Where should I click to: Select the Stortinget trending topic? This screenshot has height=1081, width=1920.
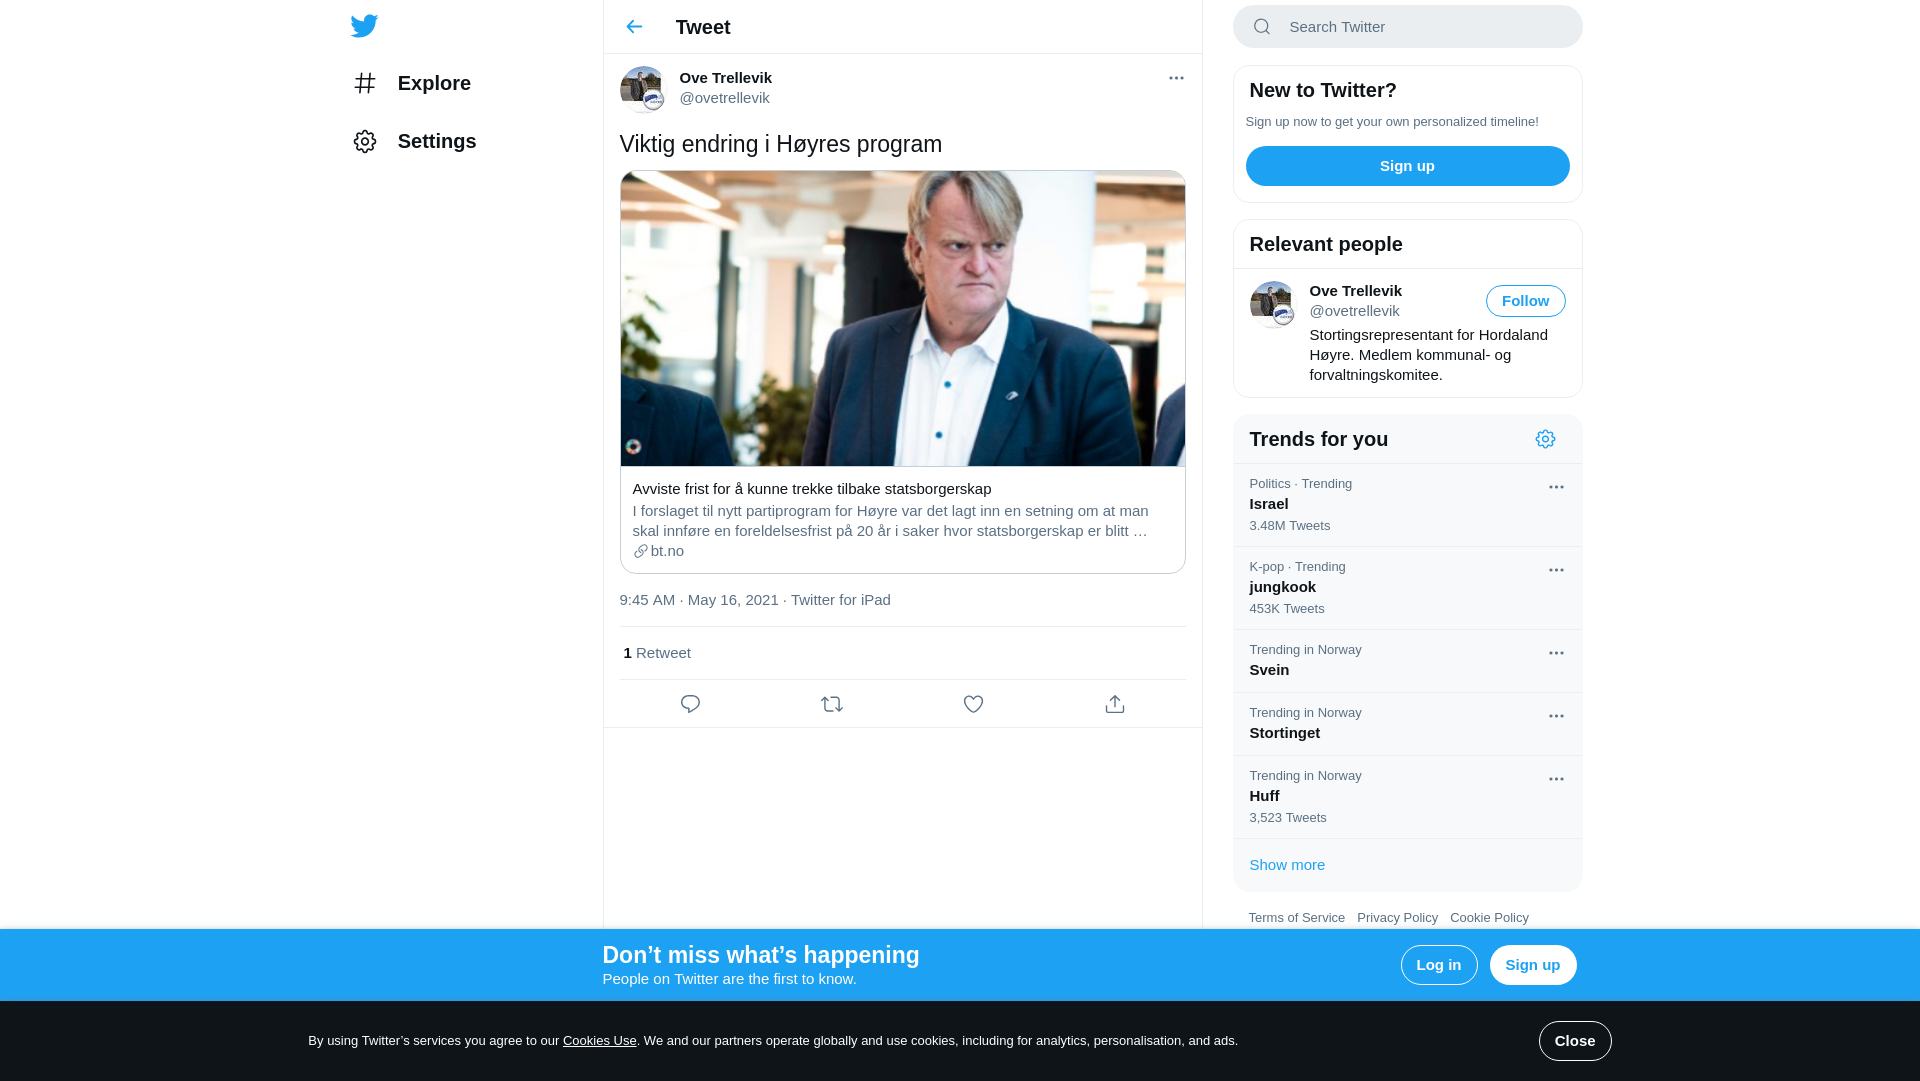coord(1285,733)
